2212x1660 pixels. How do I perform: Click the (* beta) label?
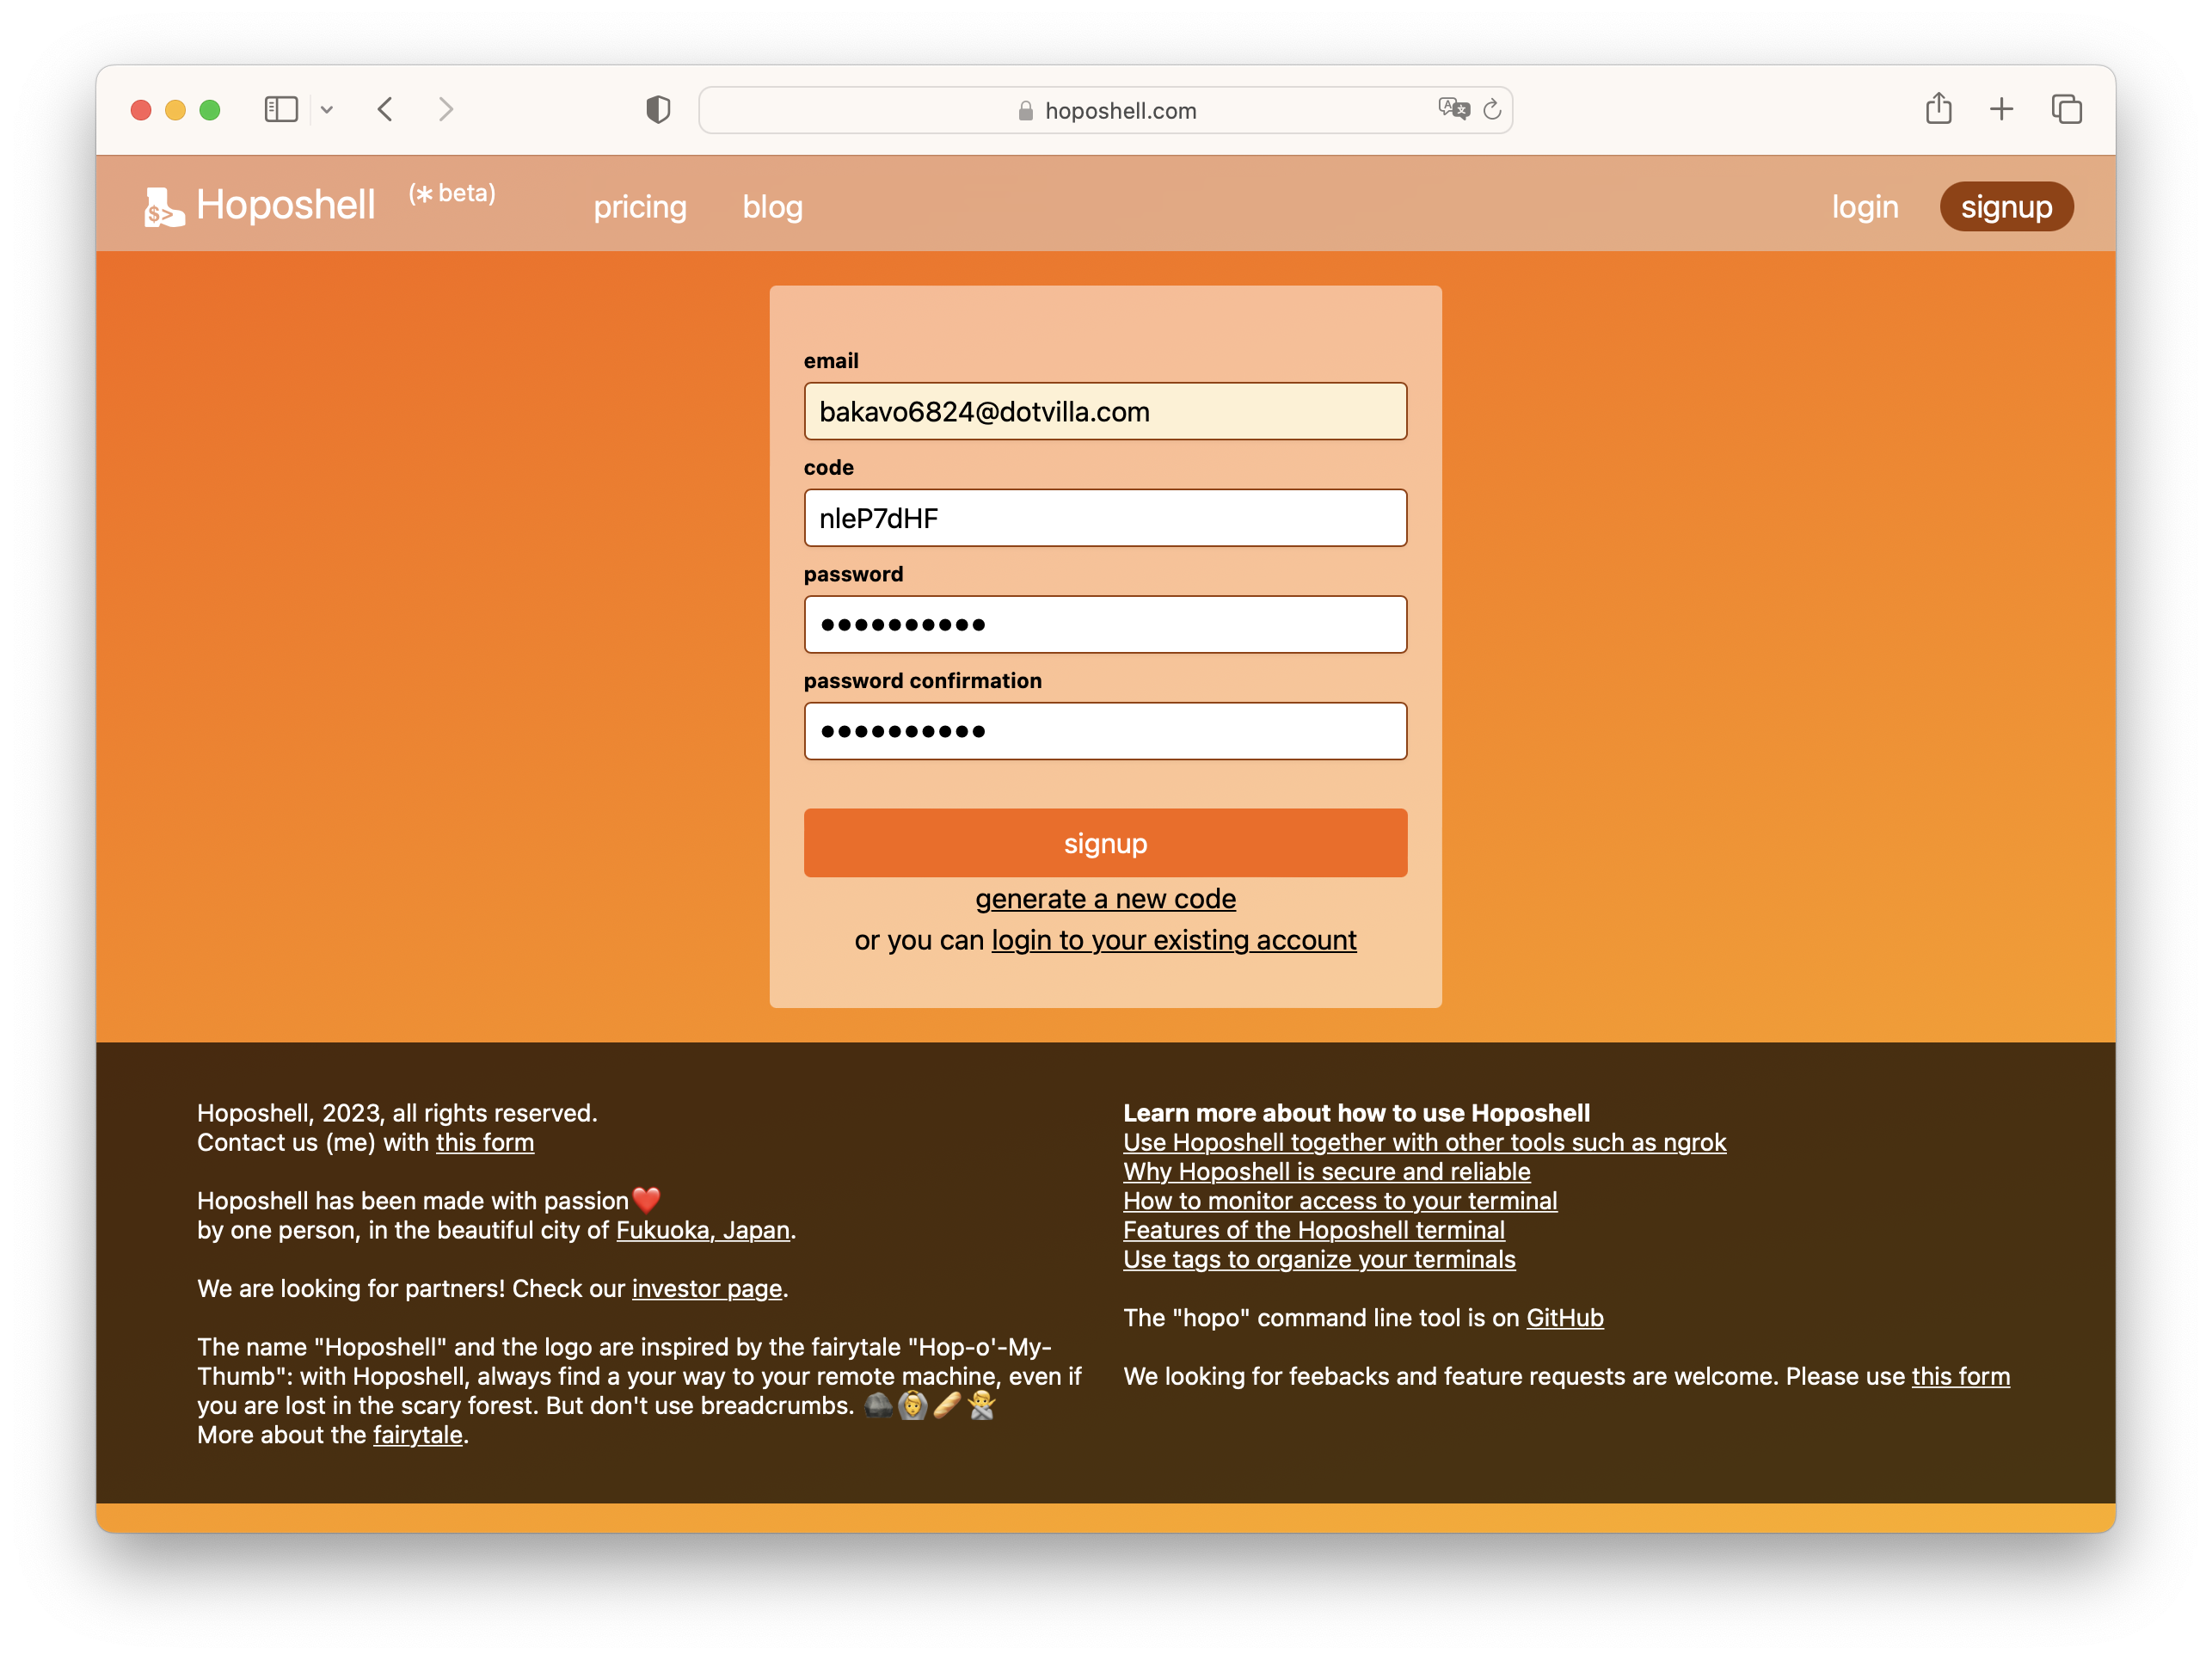tap(452, 193)
